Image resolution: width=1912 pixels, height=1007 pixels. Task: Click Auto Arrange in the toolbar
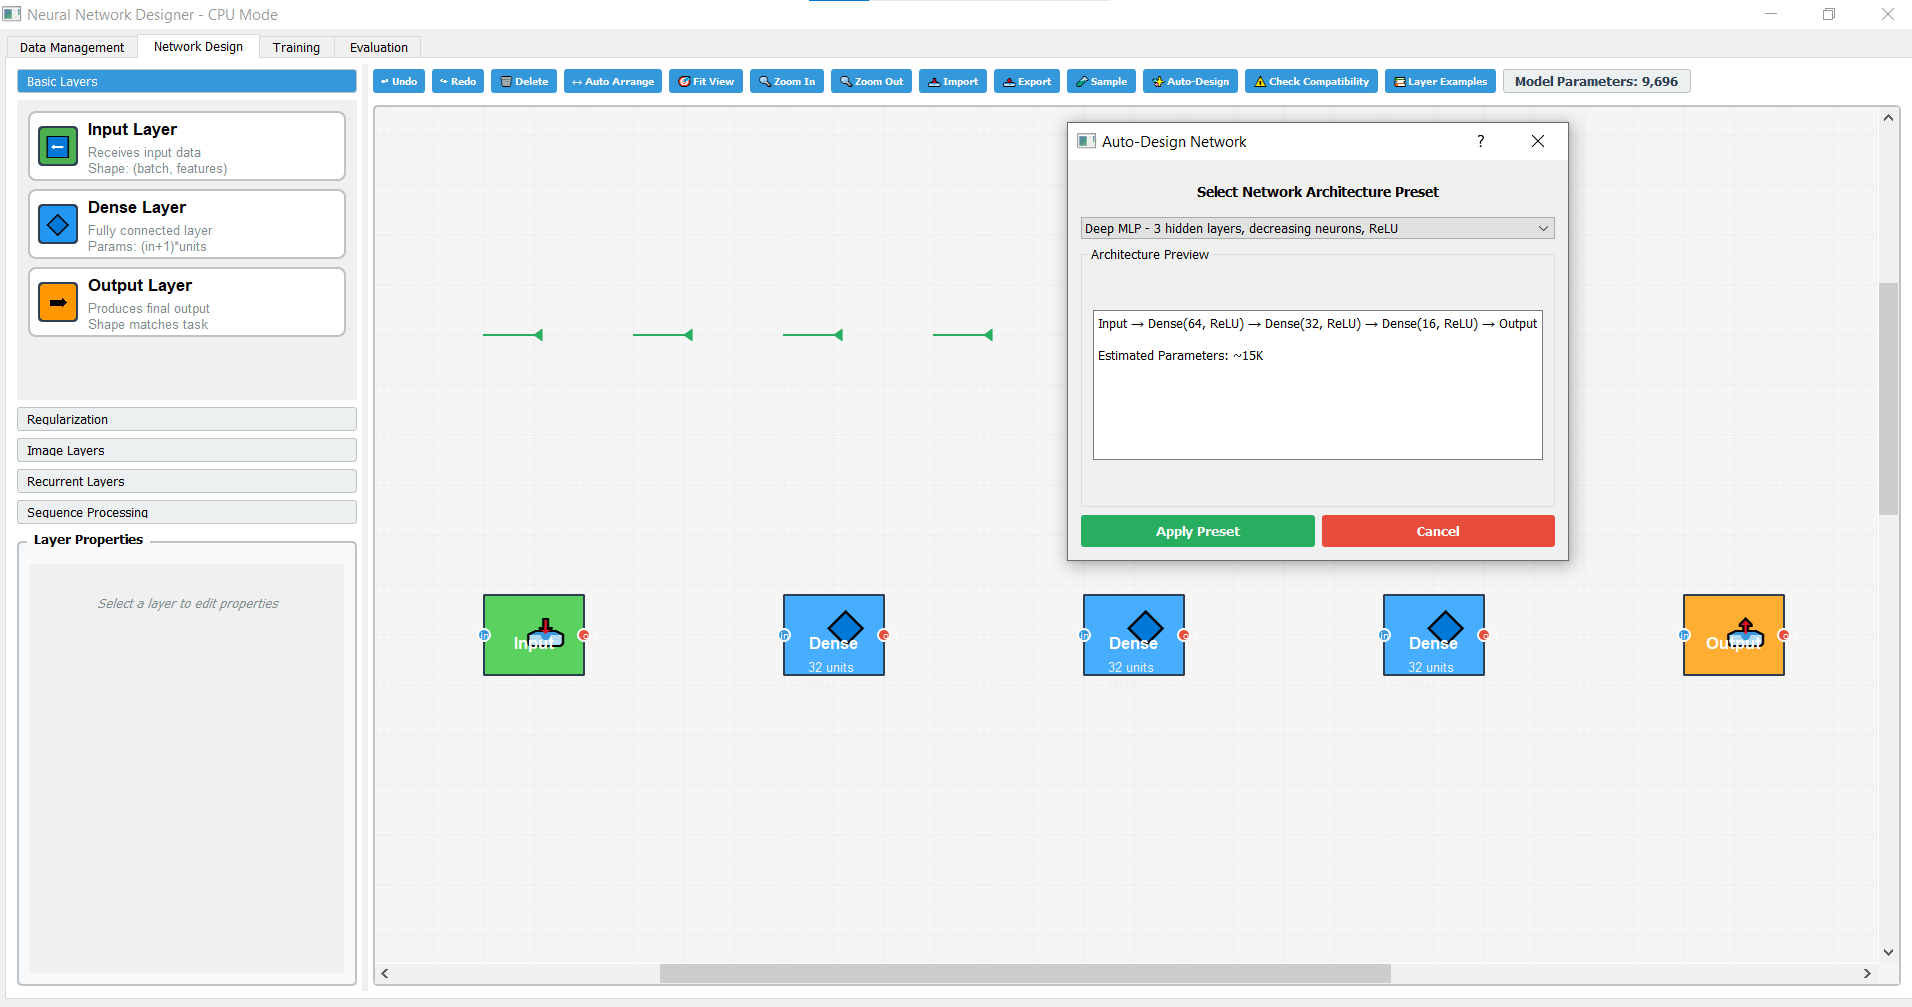pyautogui.click(x=613, y=82)
